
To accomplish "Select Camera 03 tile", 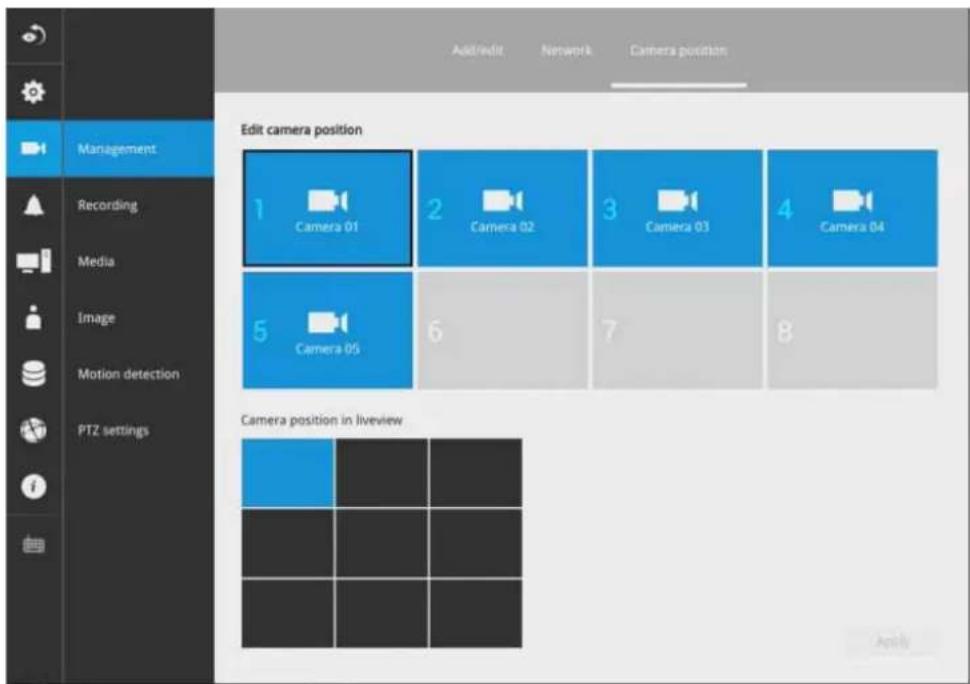I will (x=677, y=208).
